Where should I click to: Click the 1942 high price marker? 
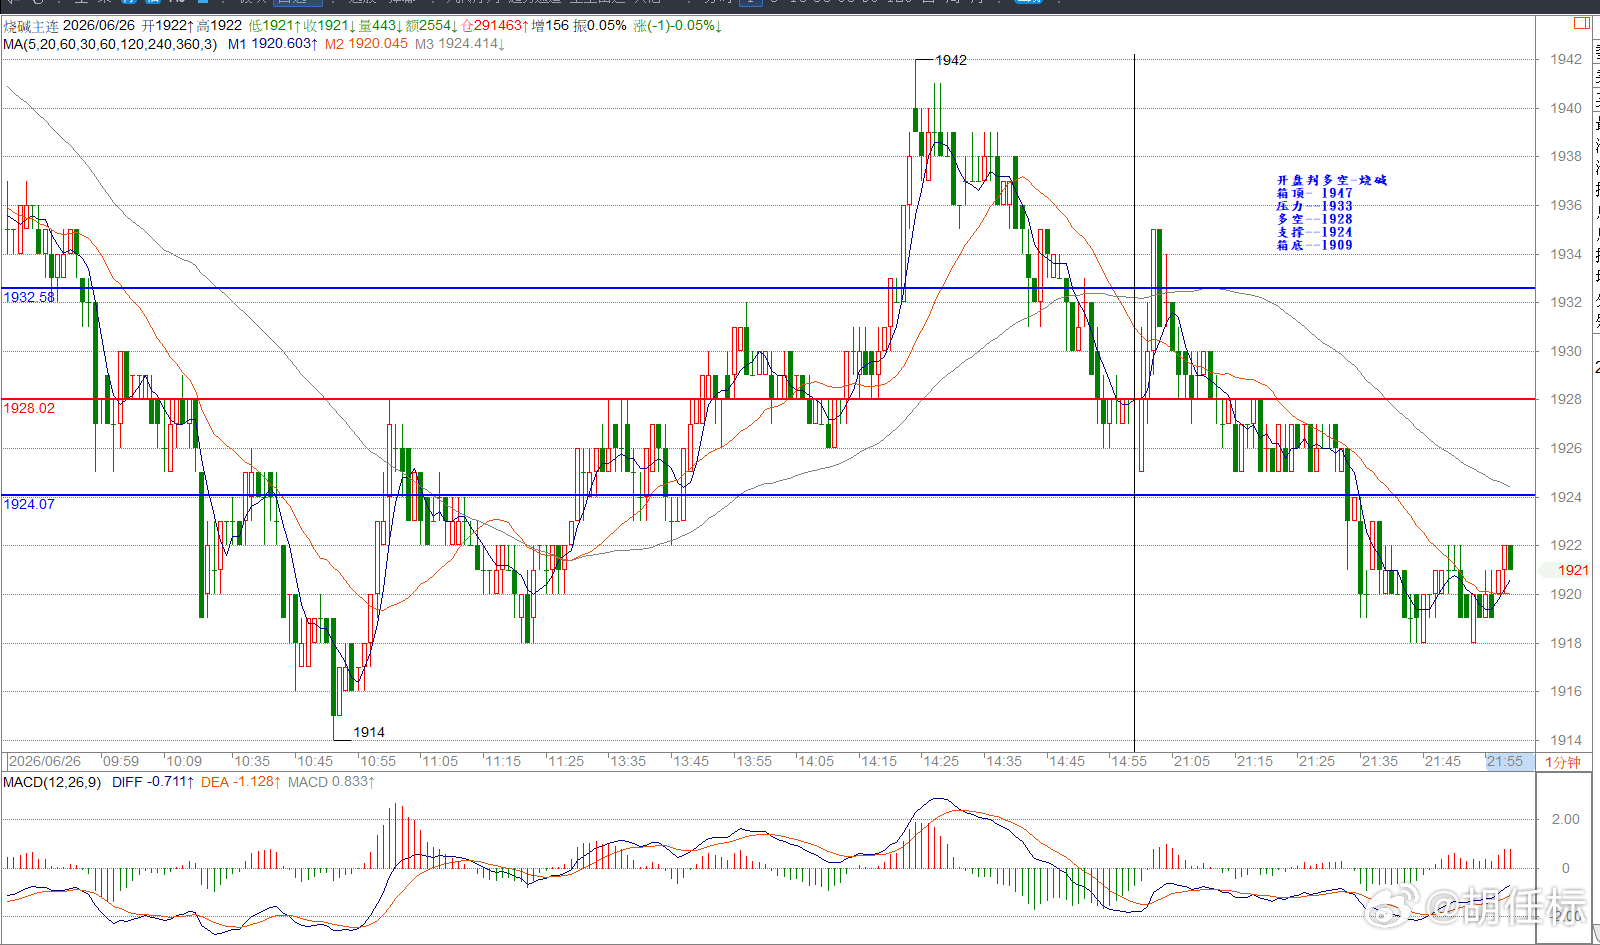pos(951,60)
